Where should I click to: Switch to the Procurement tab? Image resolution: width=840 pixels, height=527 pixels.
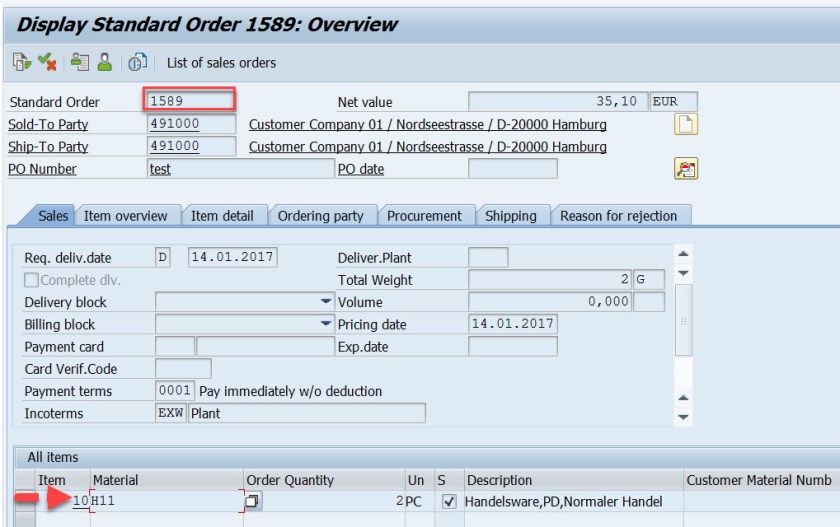pos(424,216)
